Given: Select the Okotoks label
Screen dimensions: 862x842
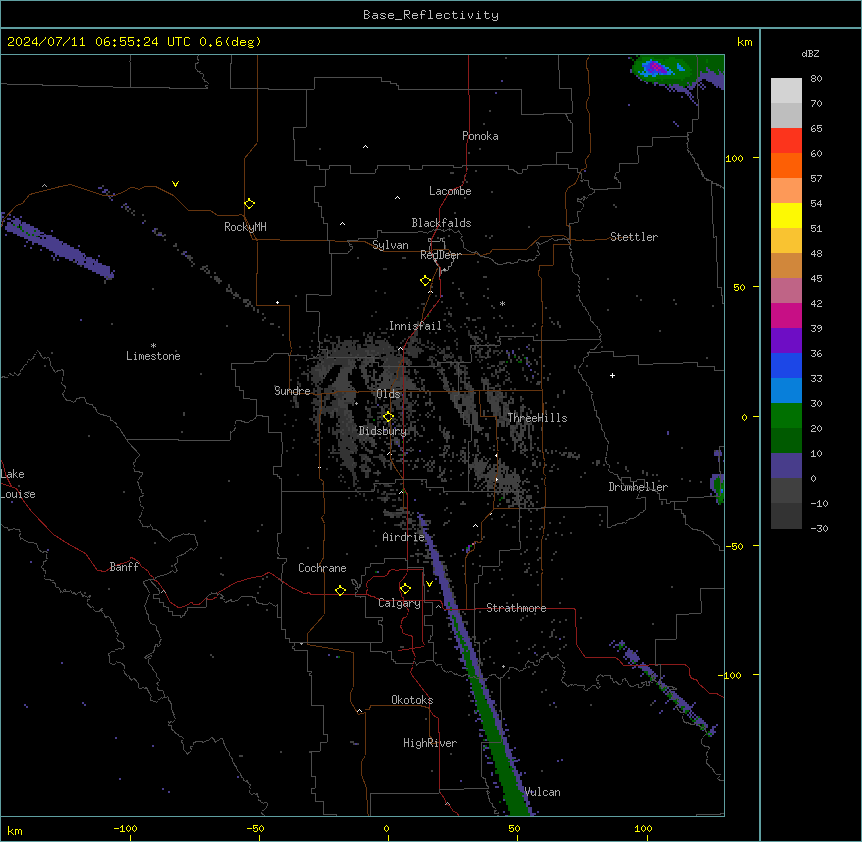Looking at the screenshot, I should point(412,700).
